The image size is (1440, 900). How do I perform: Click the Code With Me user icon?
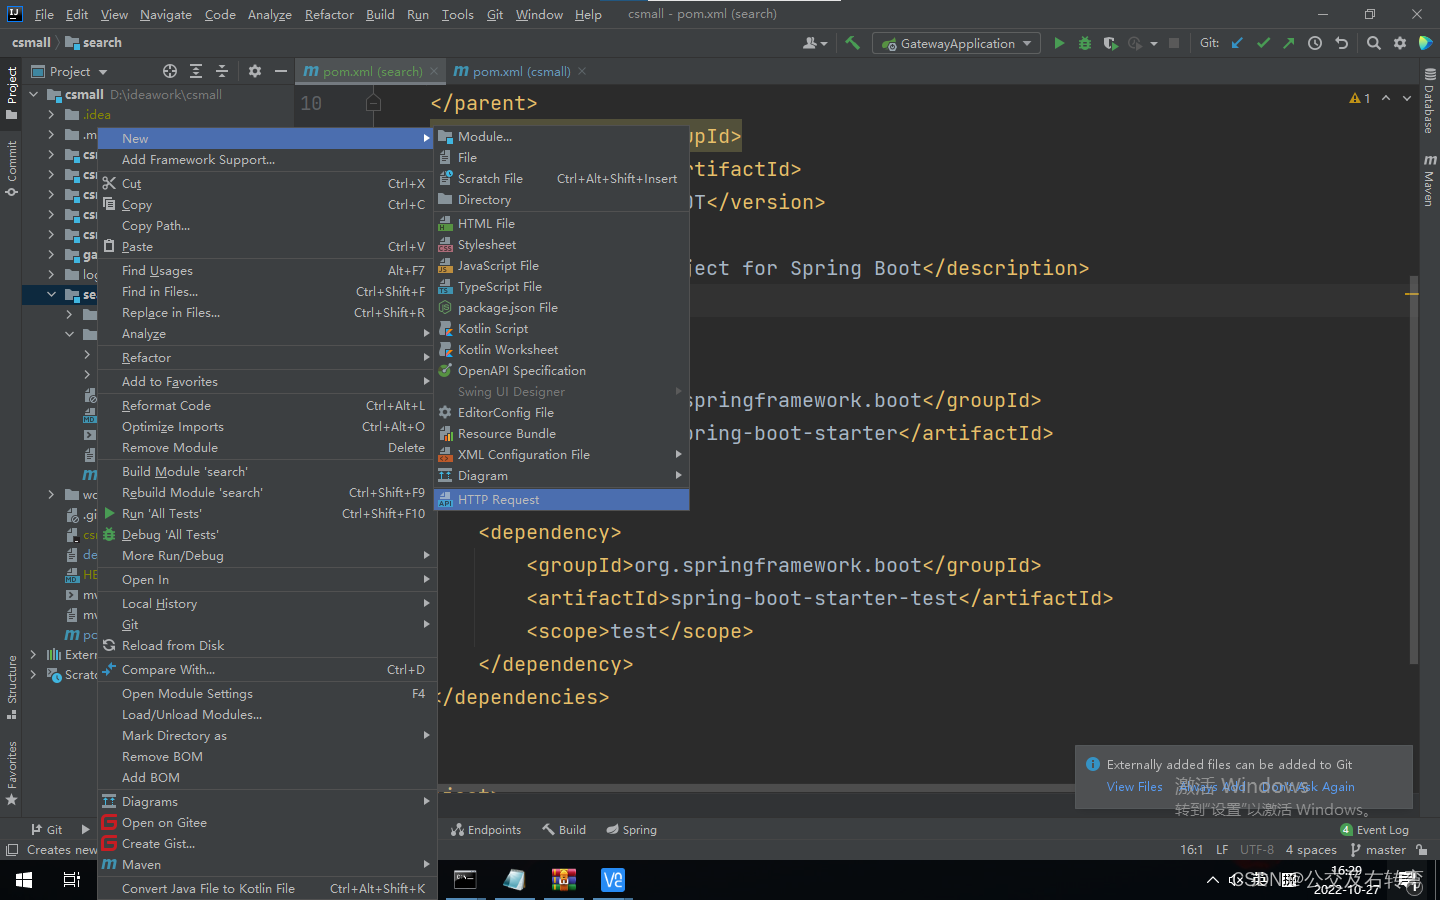pos(815,43)
